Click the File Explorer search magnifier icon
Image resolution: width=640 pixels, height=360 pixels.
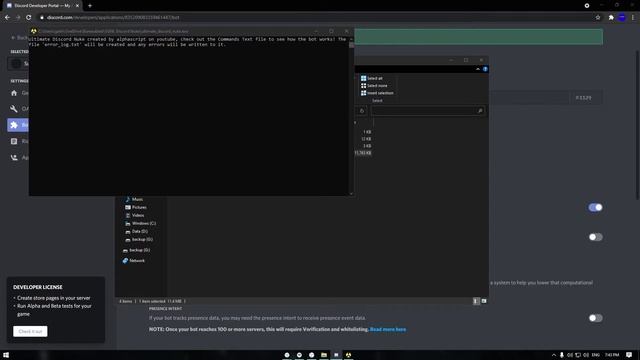[480, 111]
